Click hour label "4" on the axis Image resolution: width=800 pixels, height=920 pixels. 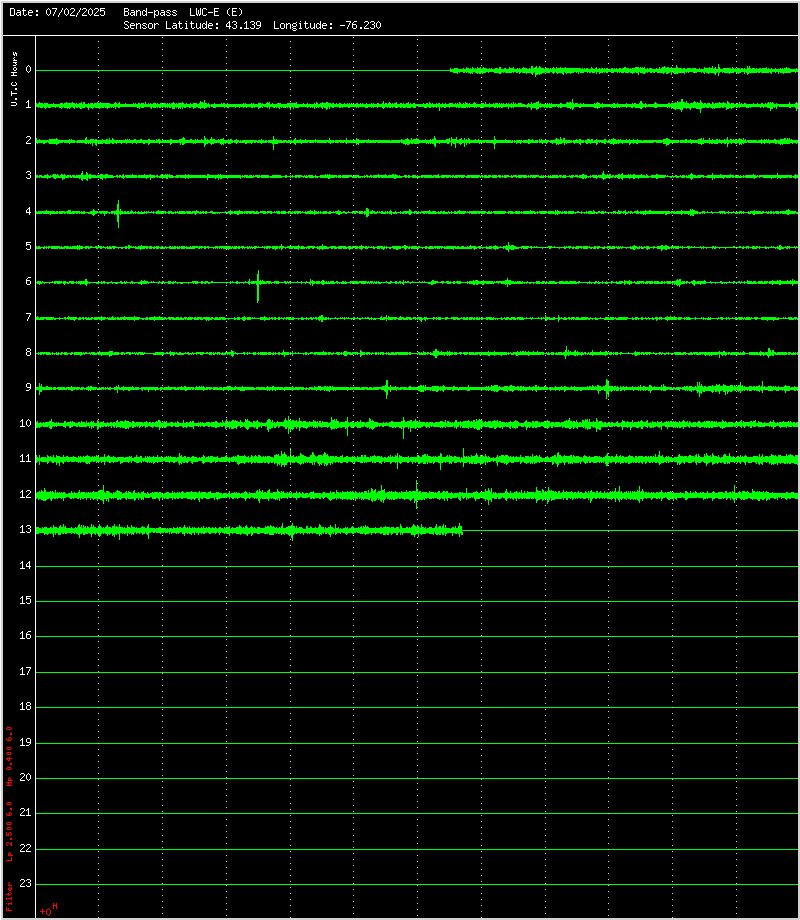(x=28, y=211)
